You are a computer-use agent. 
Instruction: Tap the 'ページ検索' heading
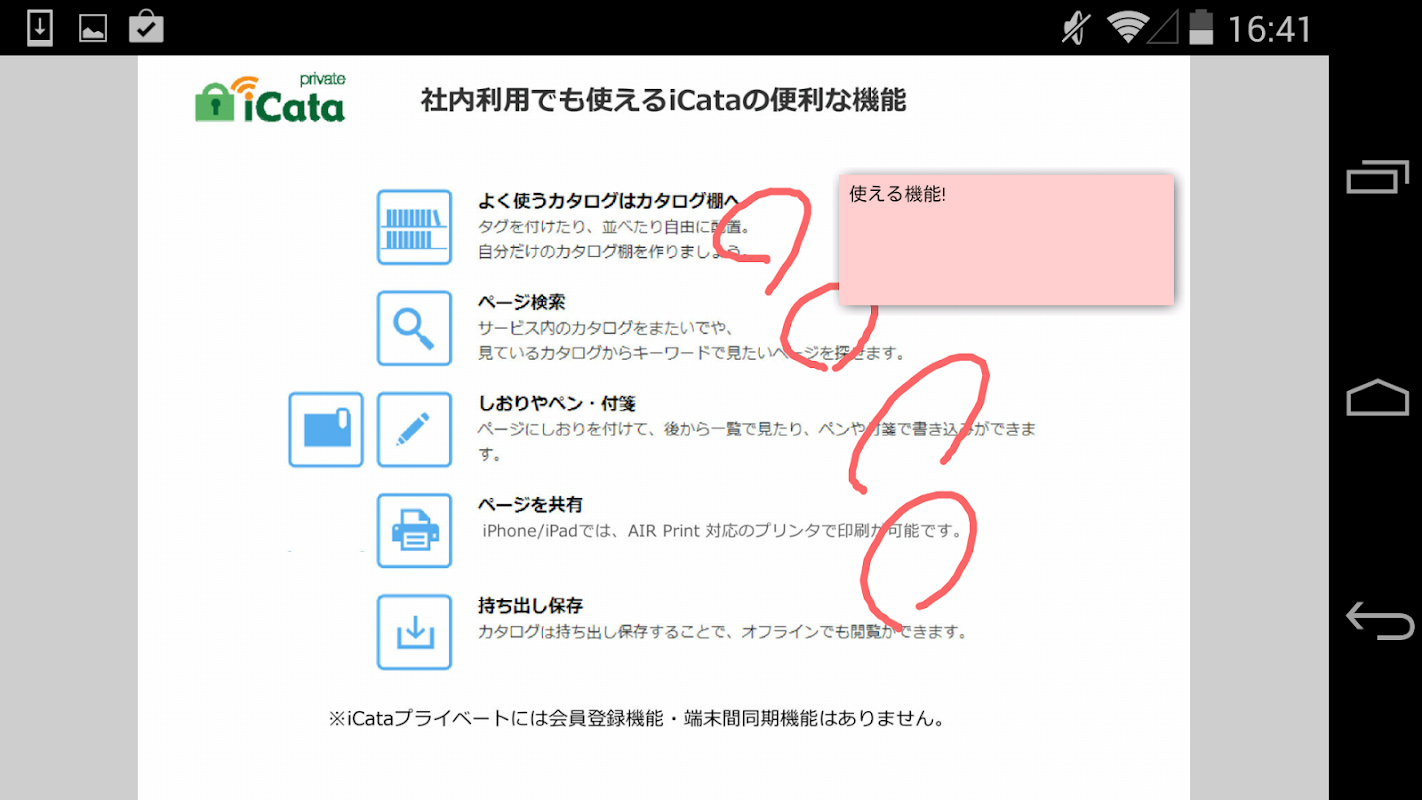pos(521,302)
